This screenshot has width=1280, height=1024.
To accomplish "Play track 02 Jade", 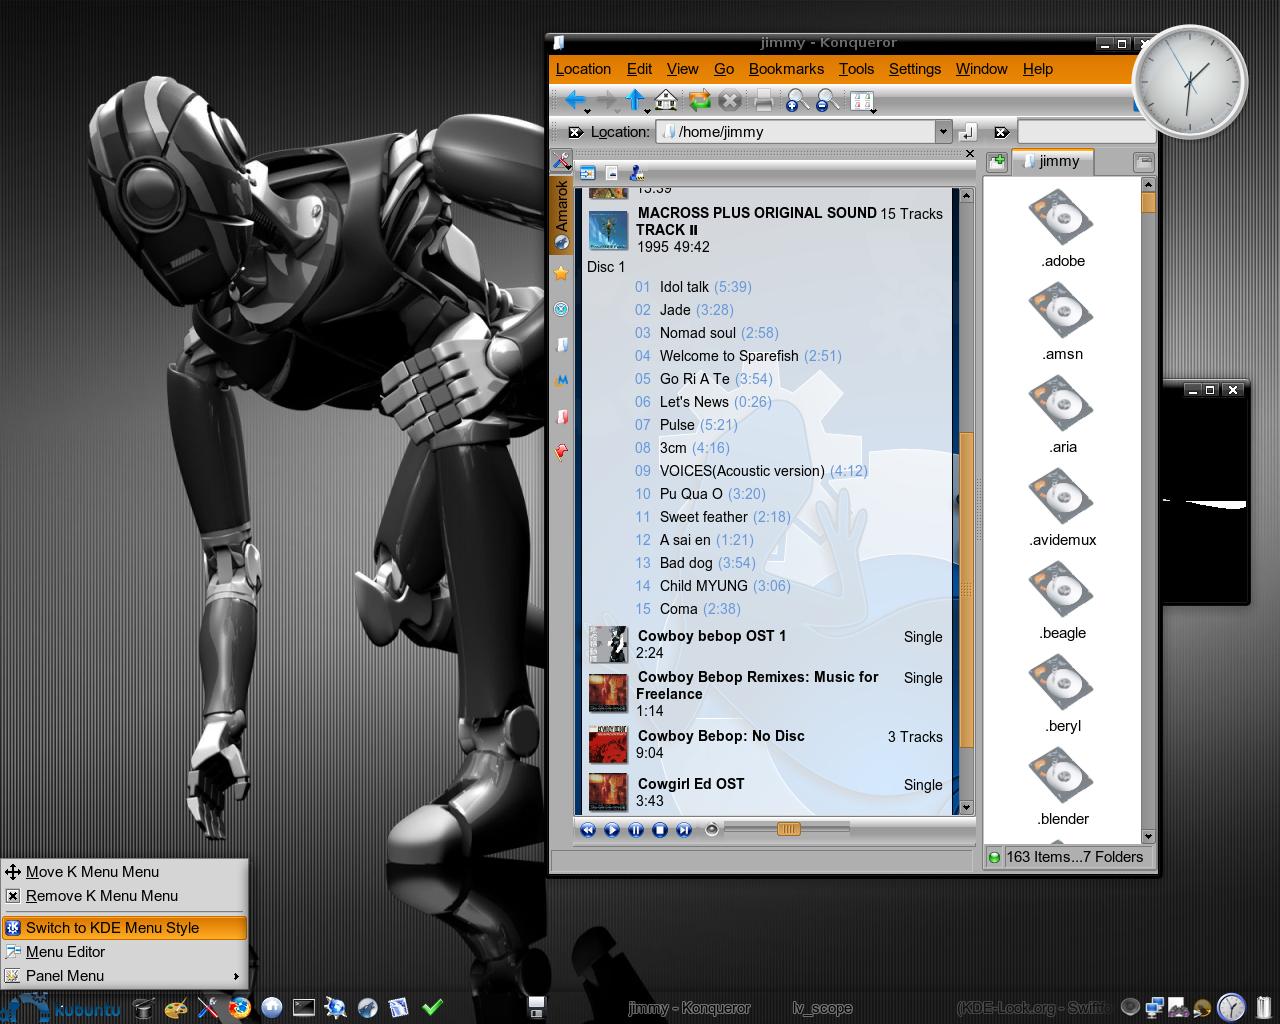I will pos(684,310).
